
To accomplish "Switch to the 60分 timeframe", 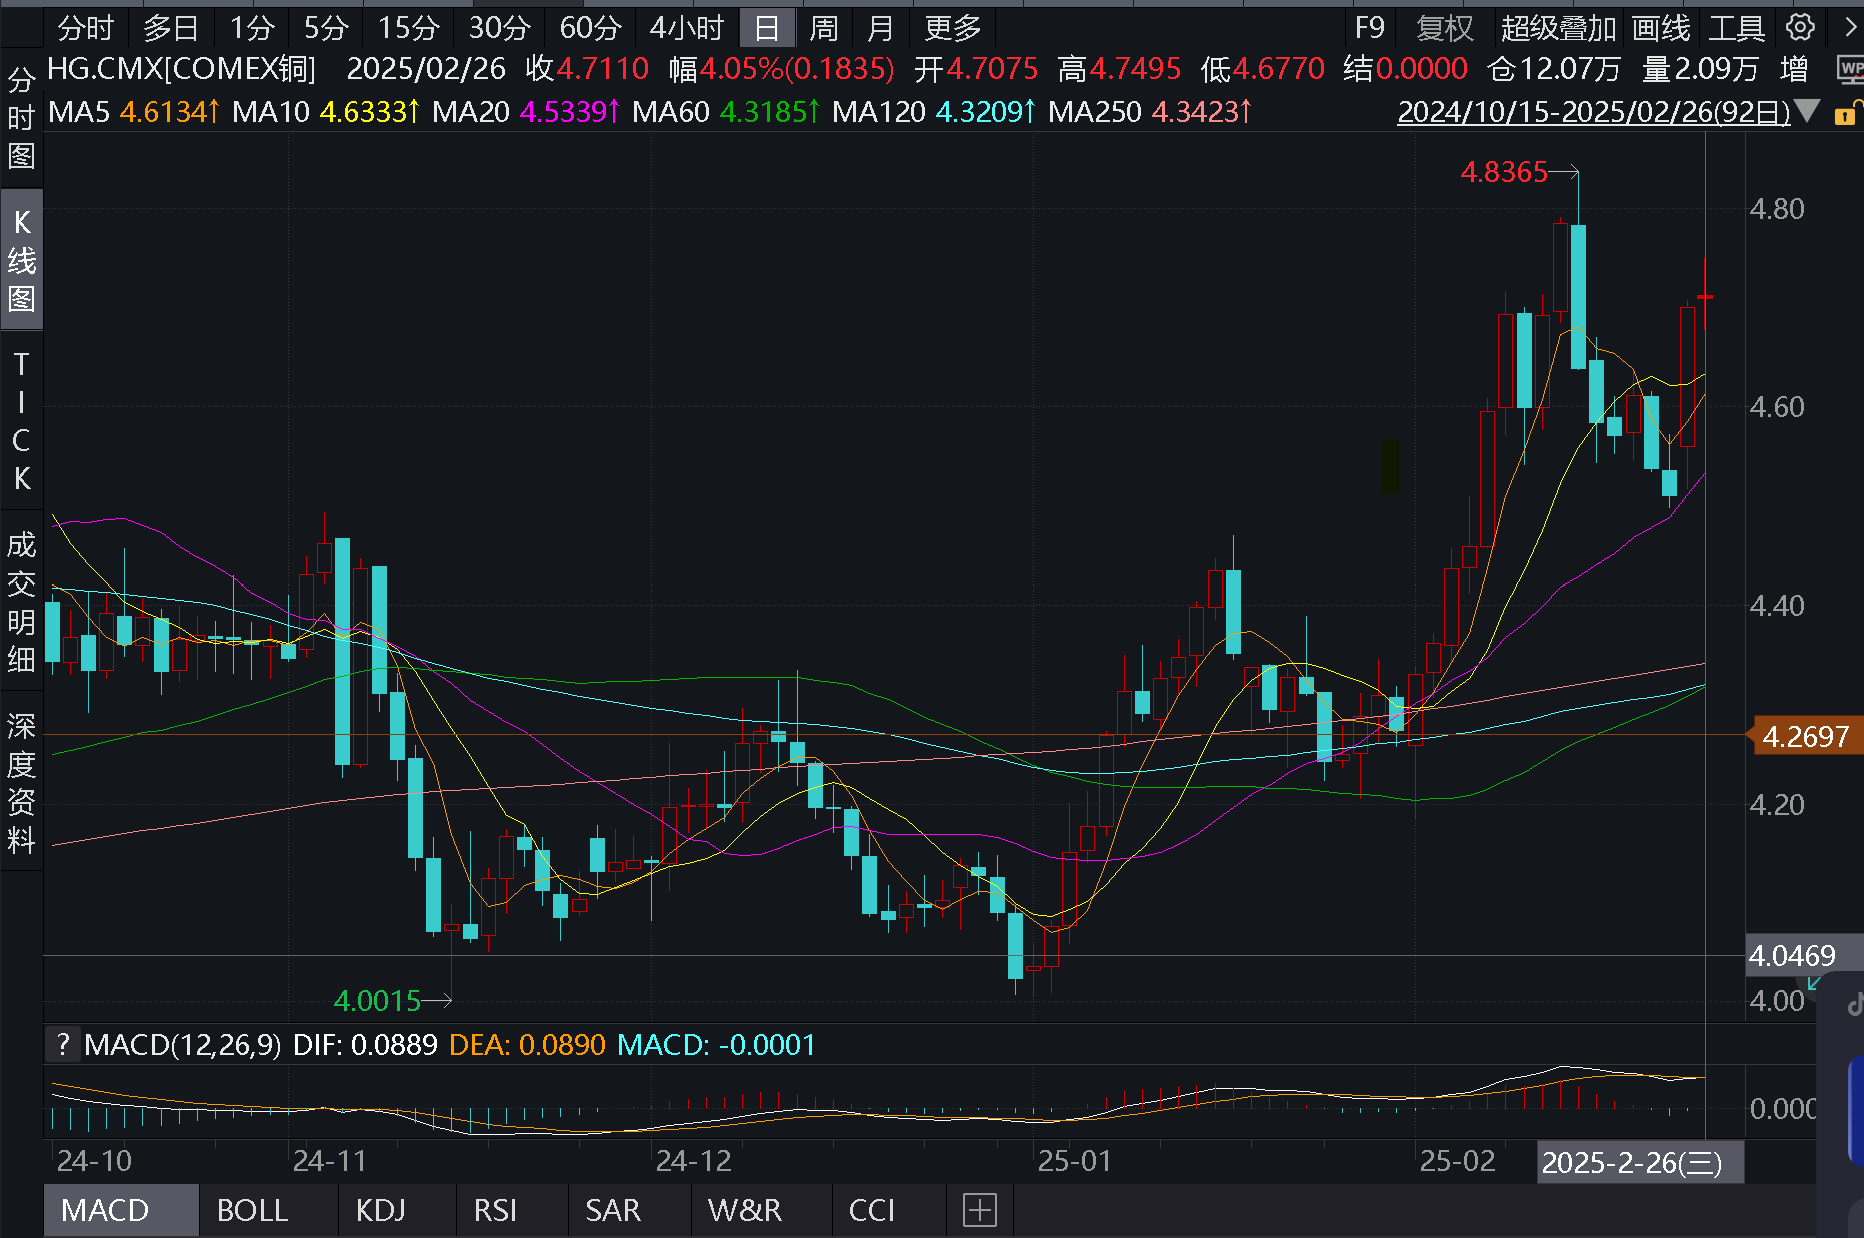I will [590, 28].
